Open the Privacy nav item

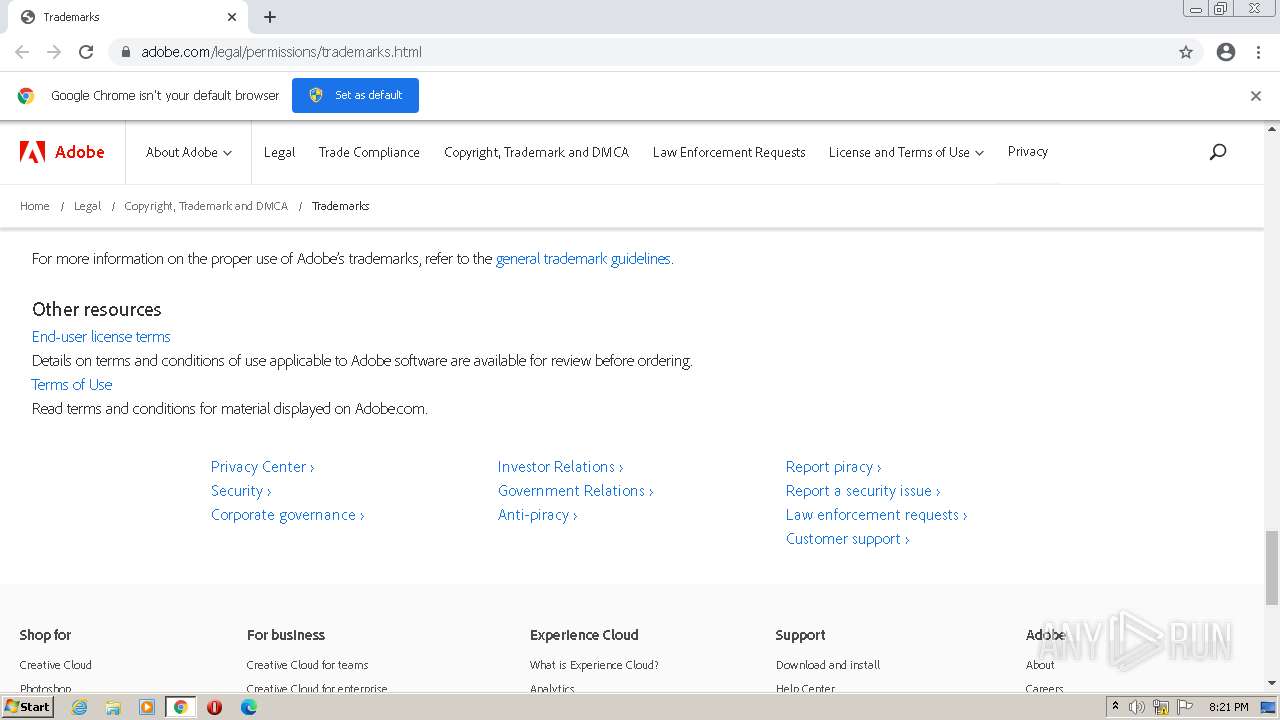coord(1028,152)
